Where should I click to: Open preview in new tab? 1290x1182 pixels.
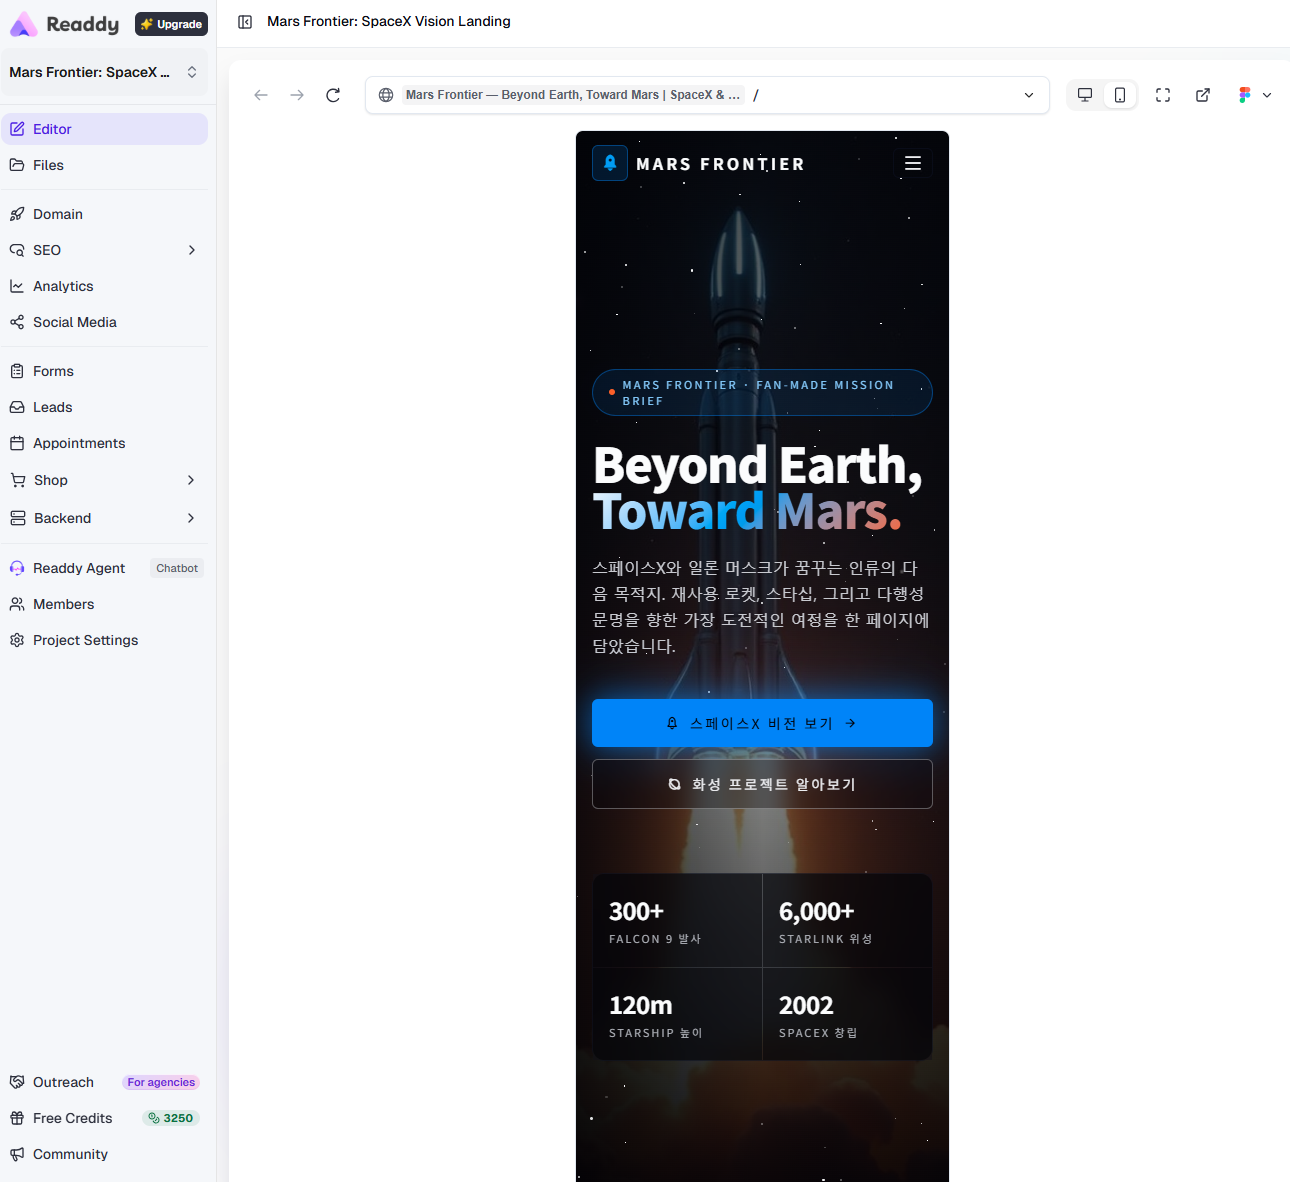click(1203, 95)
